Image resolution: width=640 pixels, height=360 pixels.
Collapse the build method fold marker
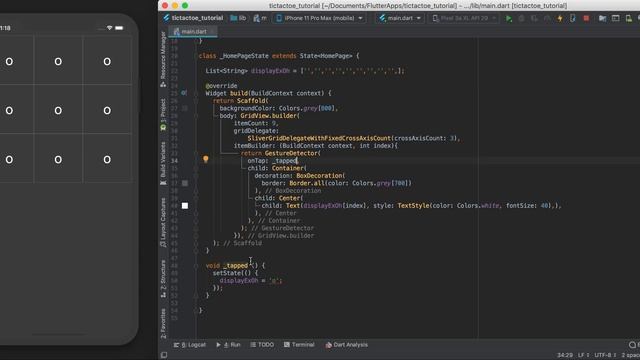(x=196, y=93)
